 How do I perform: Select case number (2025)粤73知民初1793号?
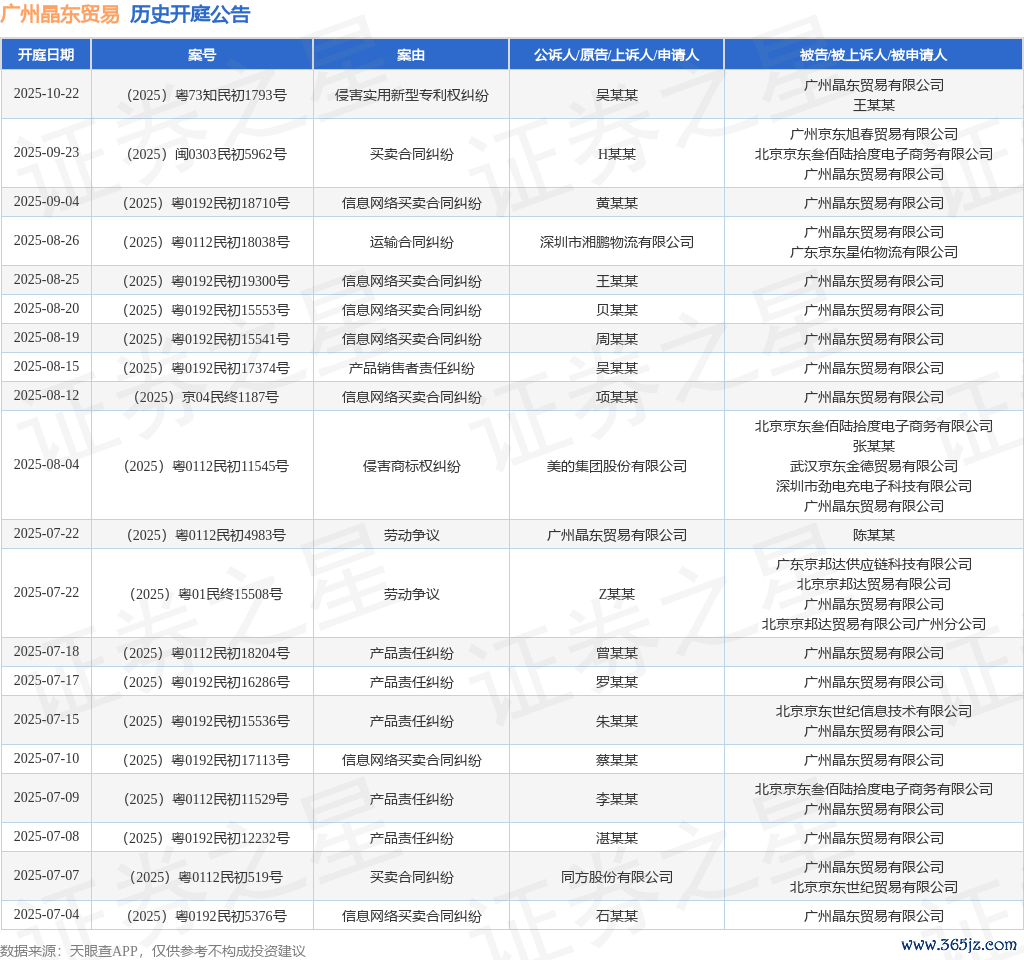202,95
